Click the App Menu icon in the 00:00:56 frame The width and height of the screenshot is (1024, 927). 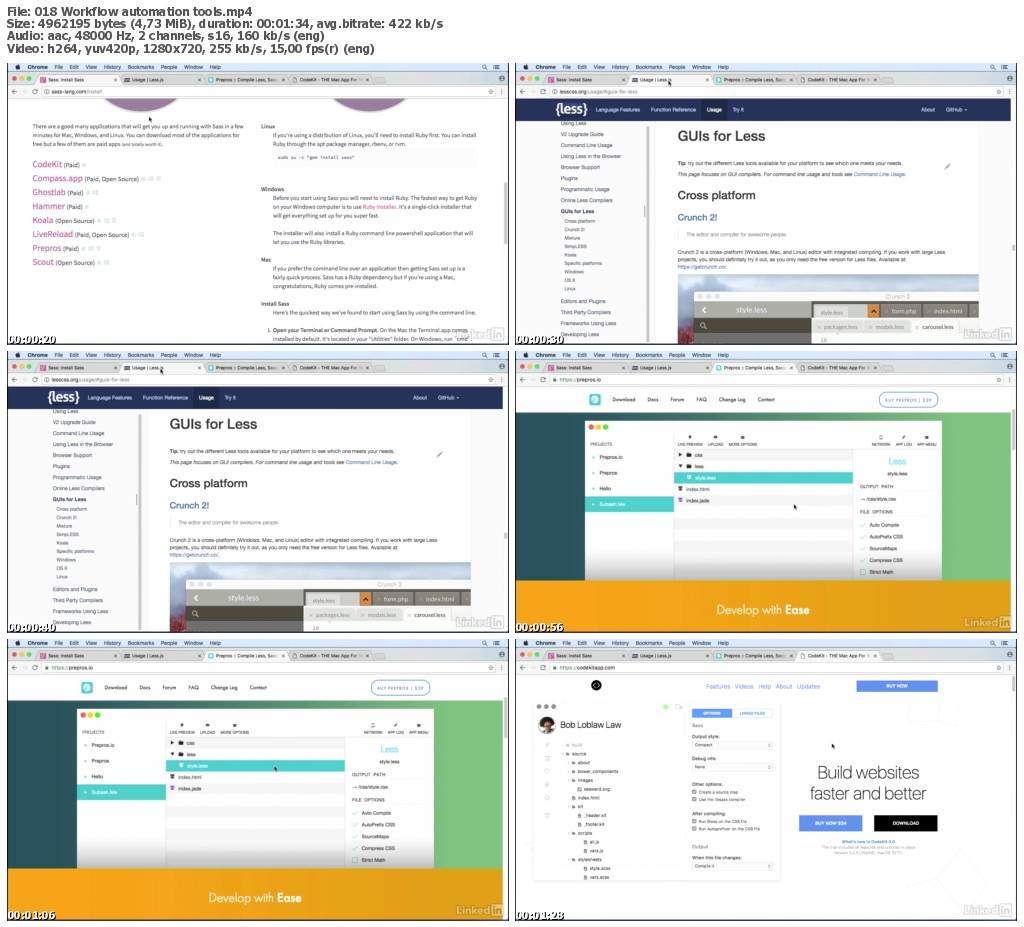[926, 437]
